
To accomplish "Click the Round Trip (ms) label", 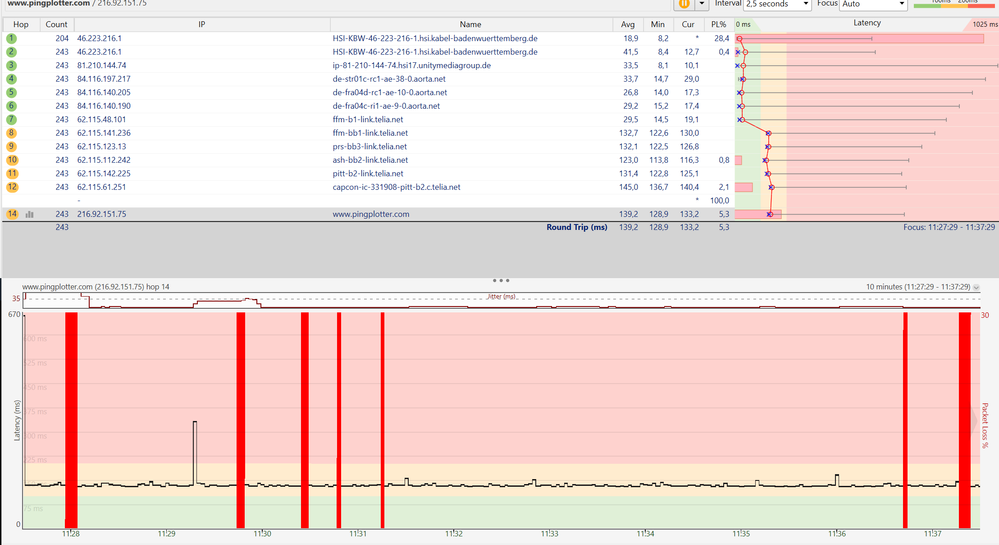I will [577, 227].
